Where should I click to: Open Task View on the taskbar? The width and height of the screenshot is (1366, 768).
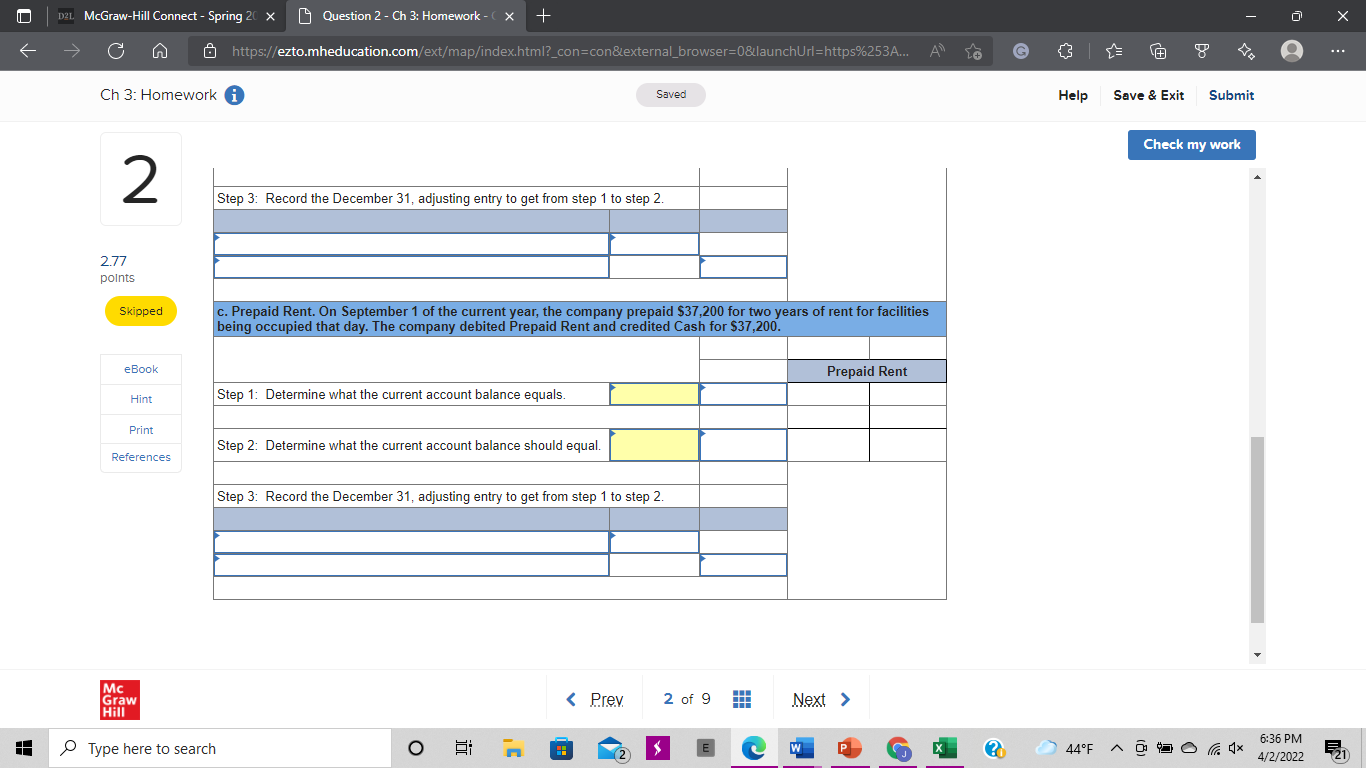point(464,748)
